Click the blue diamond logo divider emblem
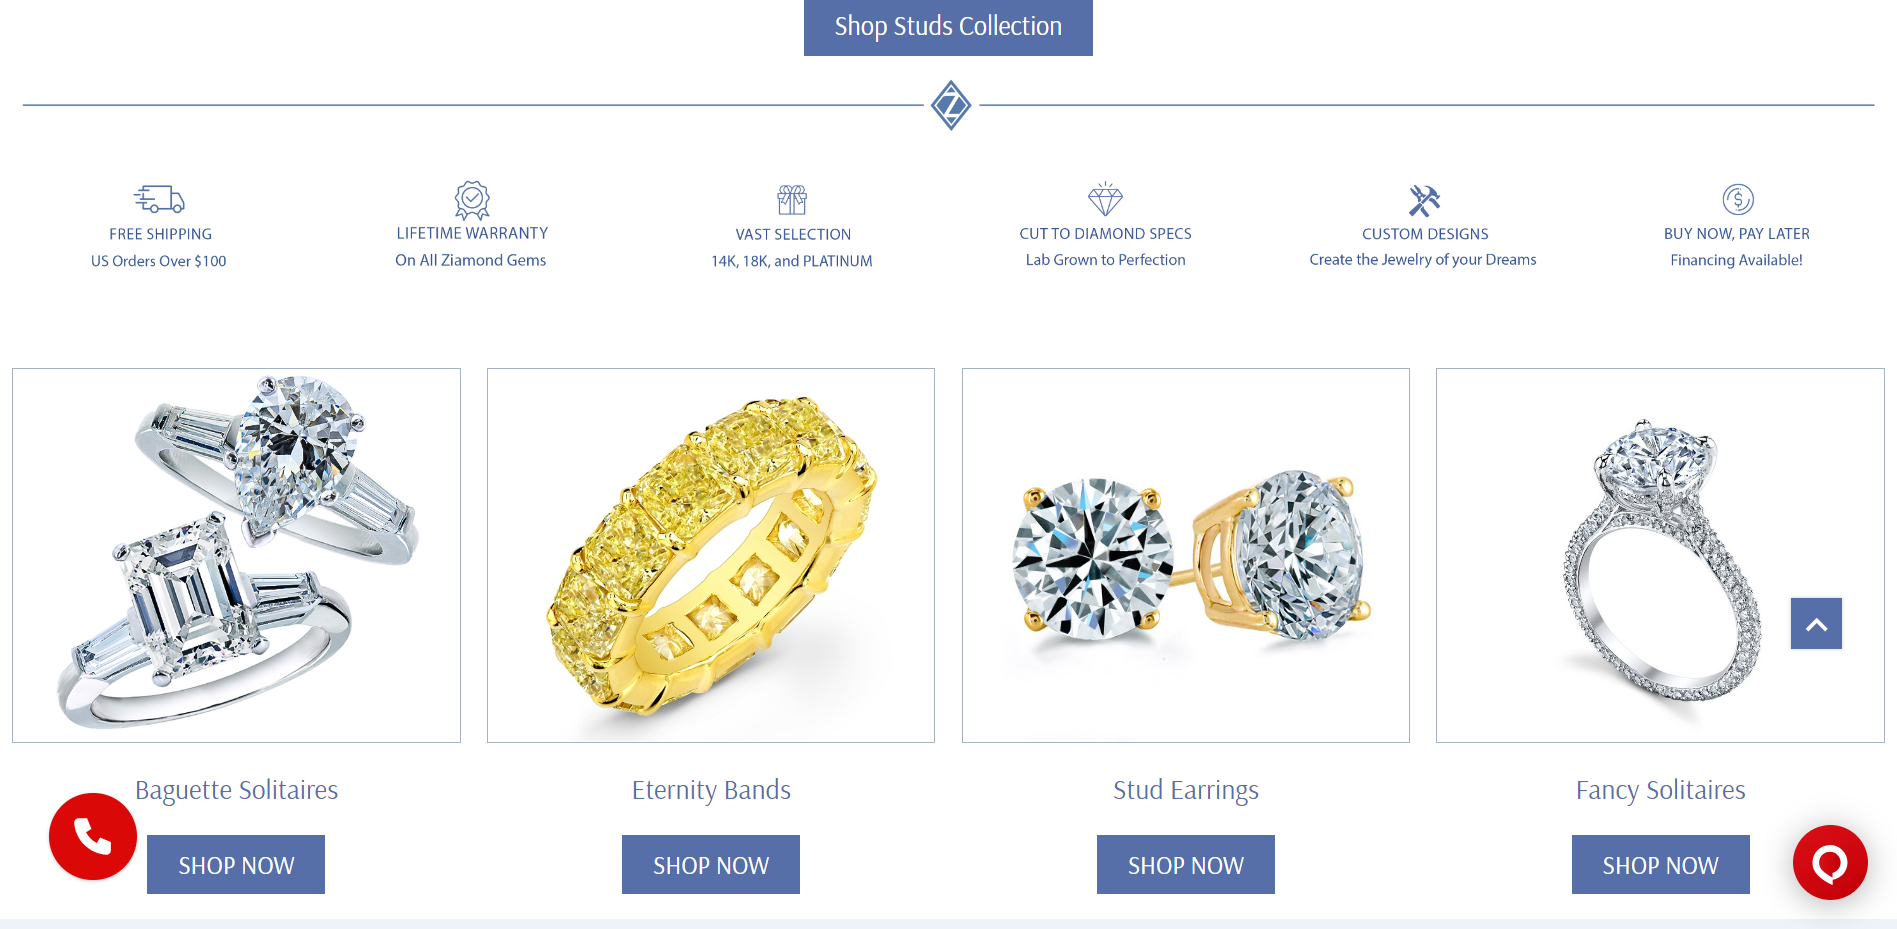 [x=951, y=105]
